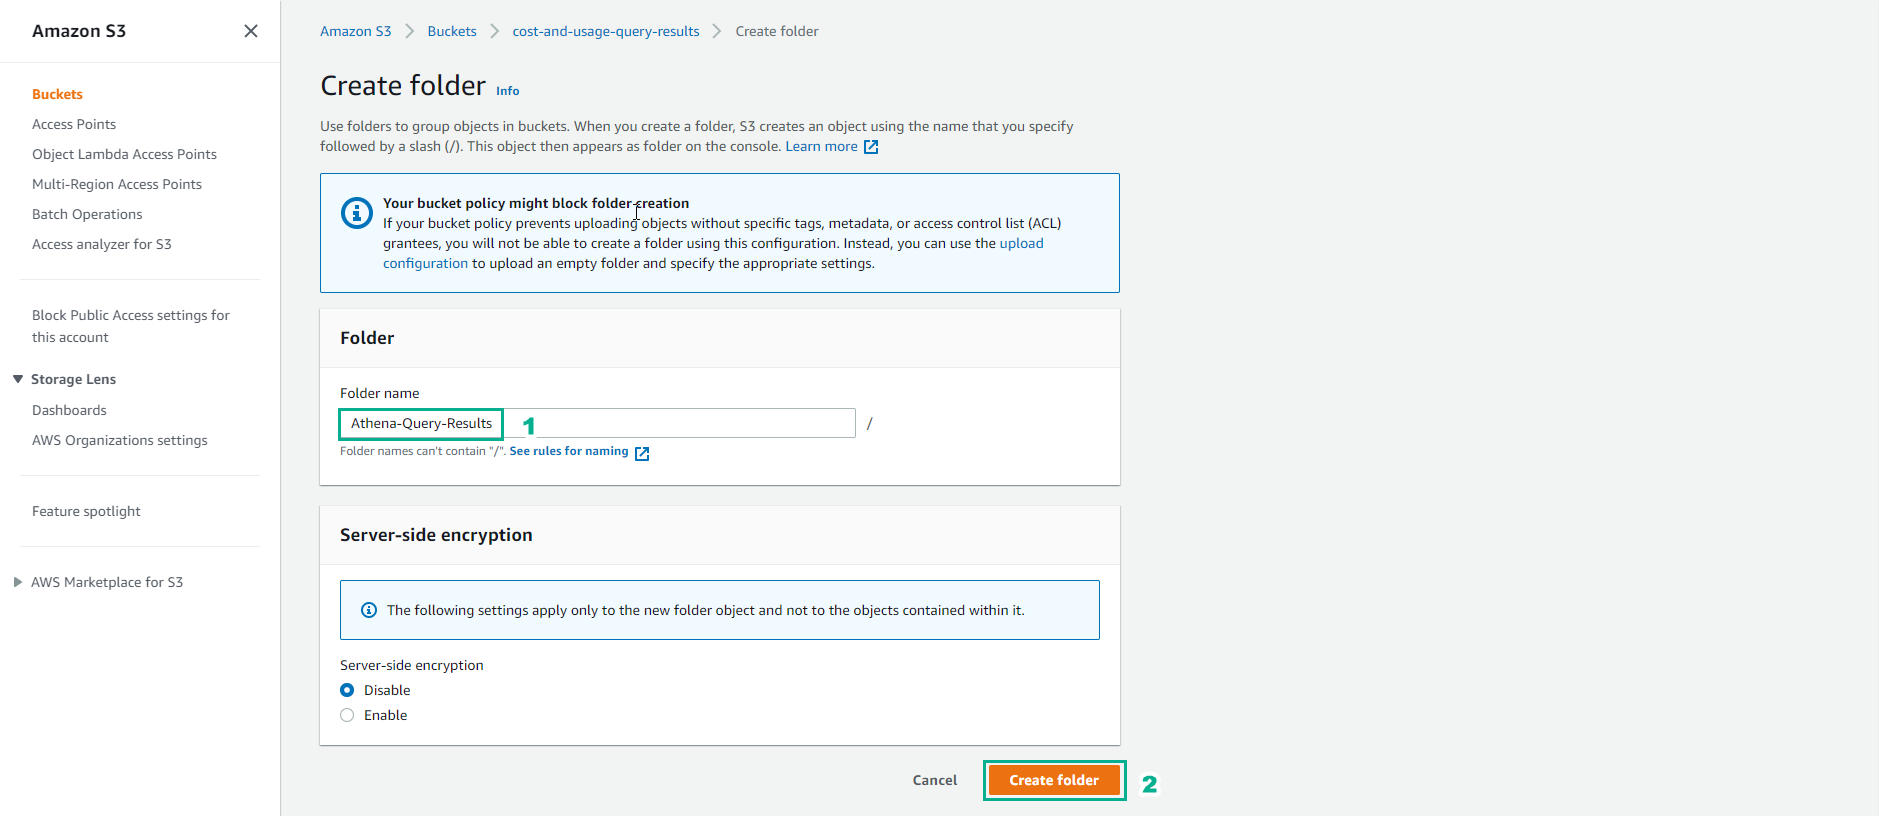This screenshot has width=1879, height=816.
Task: Open Access analyzer for S3
Action: click(x=102, y=244)
